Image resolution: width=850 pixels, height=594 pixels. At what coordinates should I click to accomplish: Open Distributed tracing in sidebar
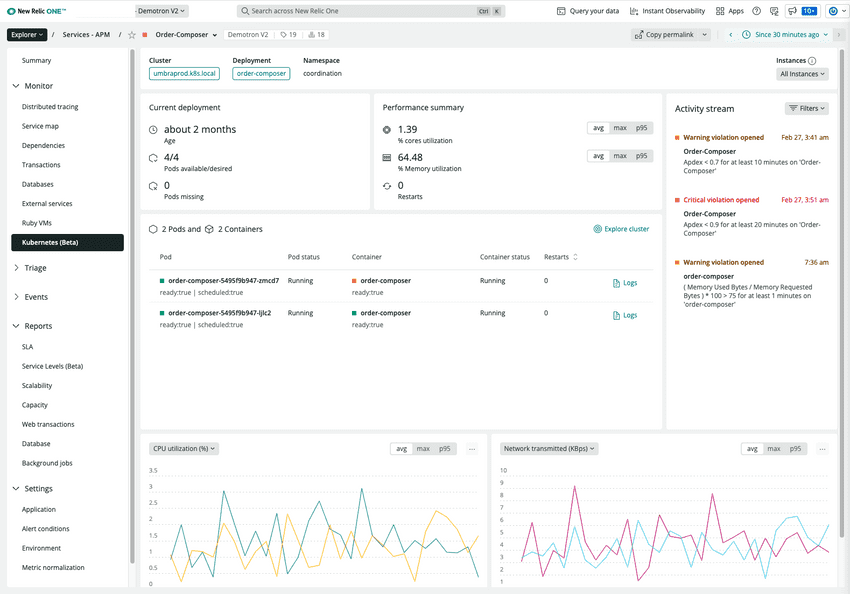tap(50, 107)
